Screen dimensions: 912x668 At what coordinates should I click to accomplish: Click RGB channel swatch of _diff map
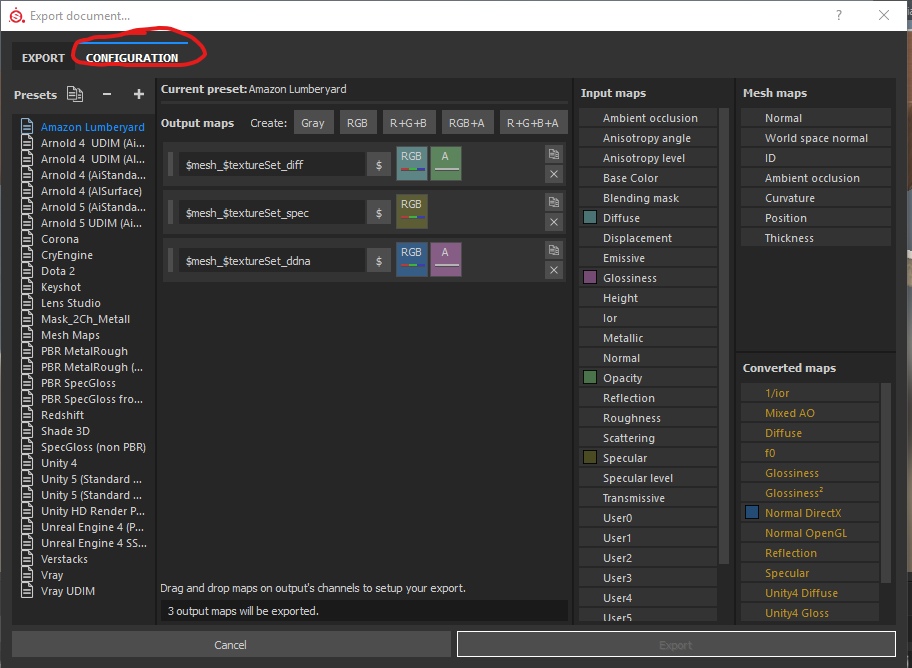click(x=411, y=164)
